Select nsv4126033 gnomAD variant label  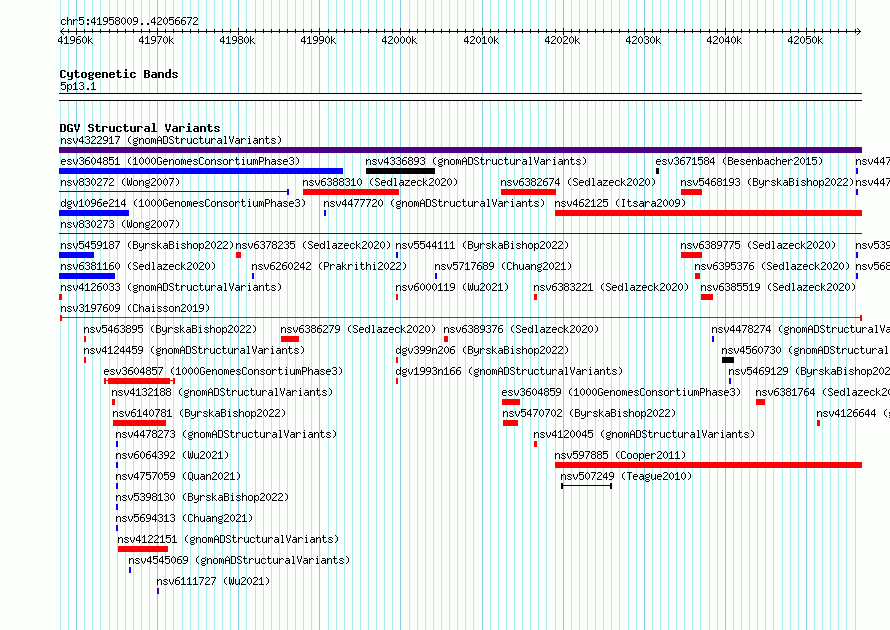pos(171,287)
